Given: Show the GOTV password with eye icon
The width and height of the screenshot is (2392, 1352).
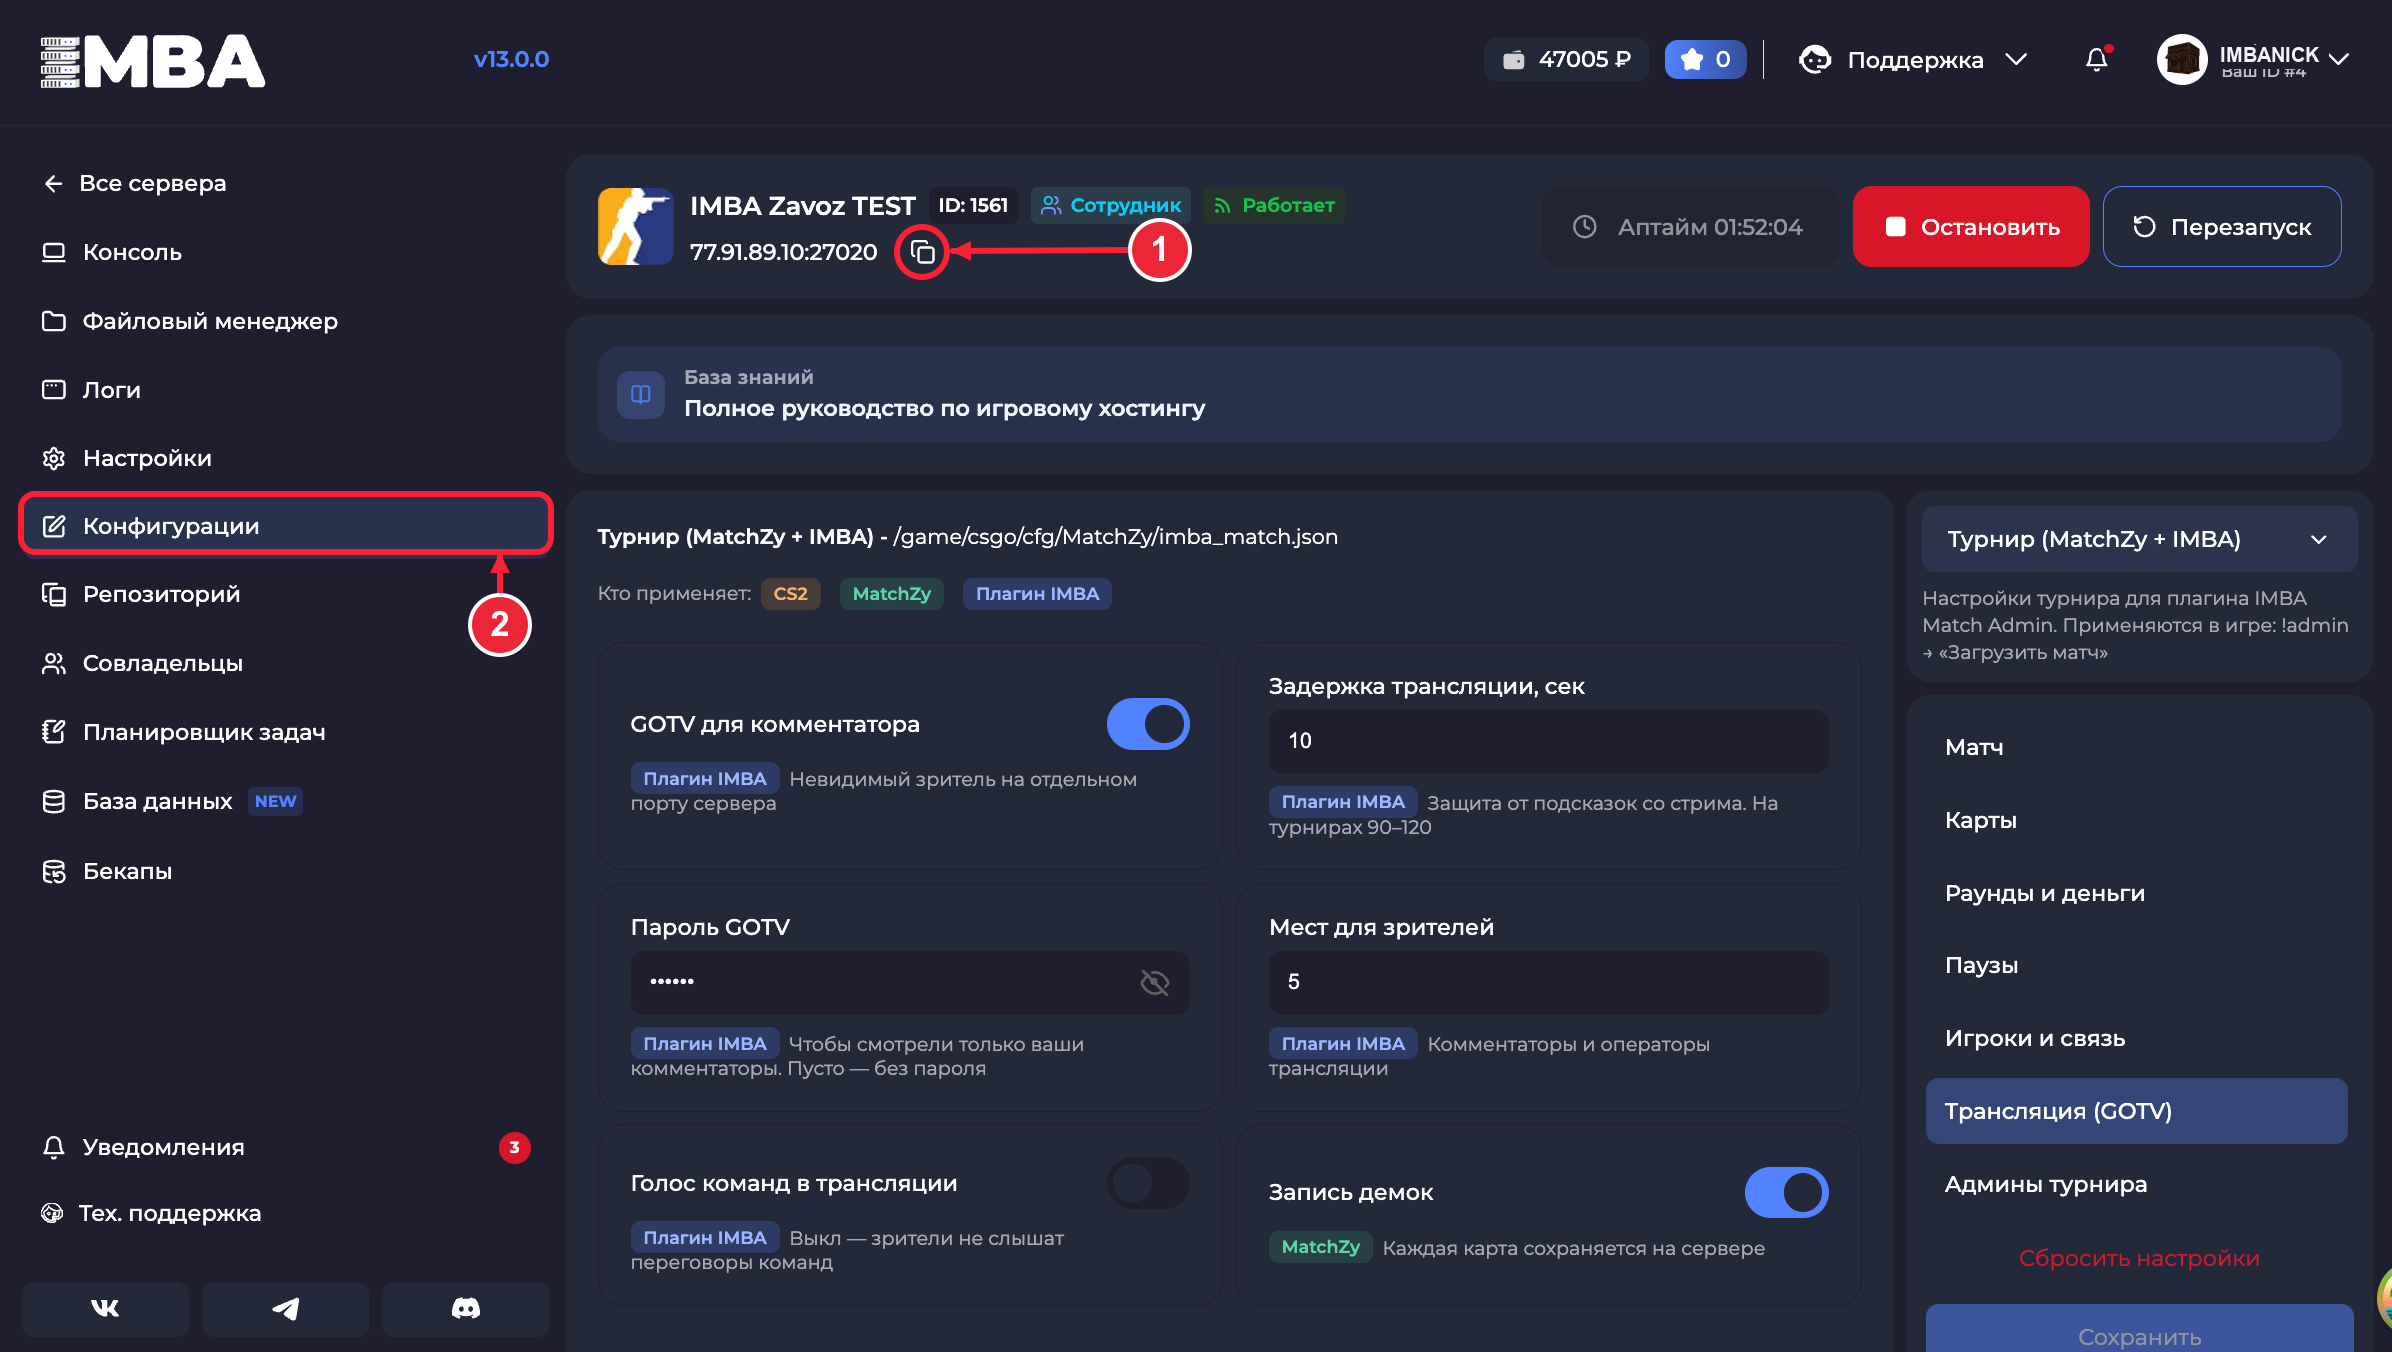Looking at the screenshot, I should [1155, 982].
